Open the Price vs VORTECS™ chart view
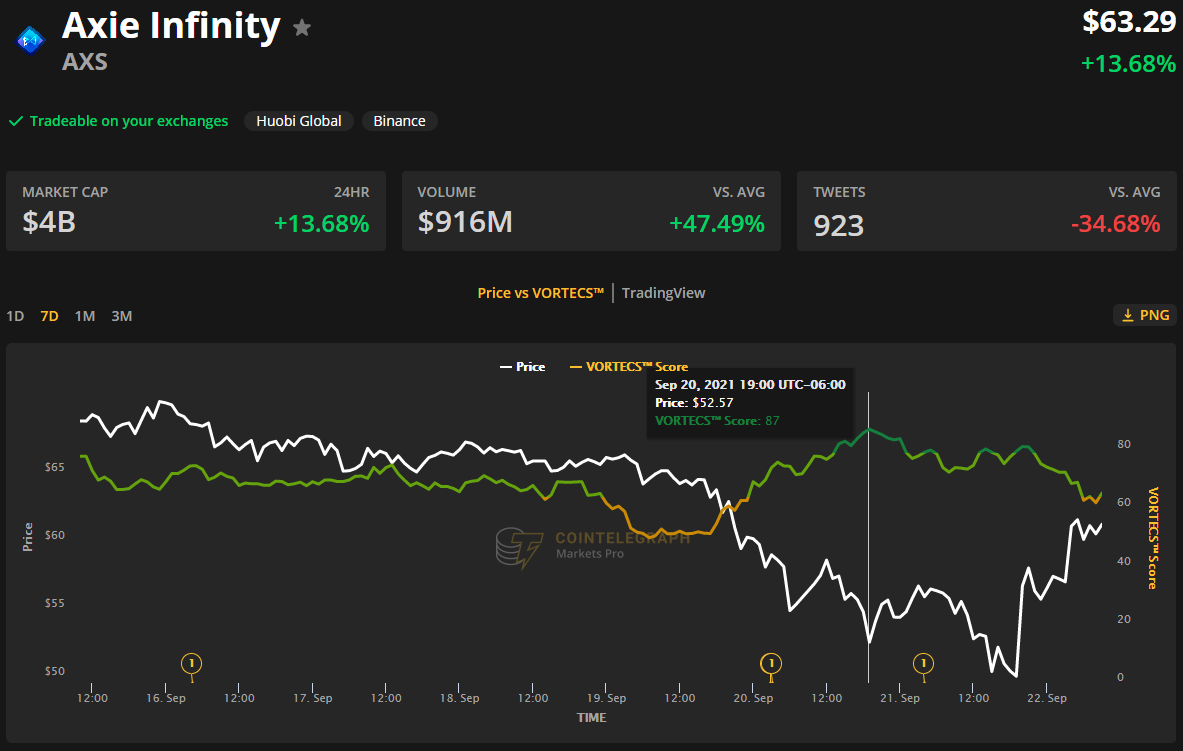Image resolution: width=1183 pixels, height=751 pixels. pyautogui.click(x=541, y=293)
